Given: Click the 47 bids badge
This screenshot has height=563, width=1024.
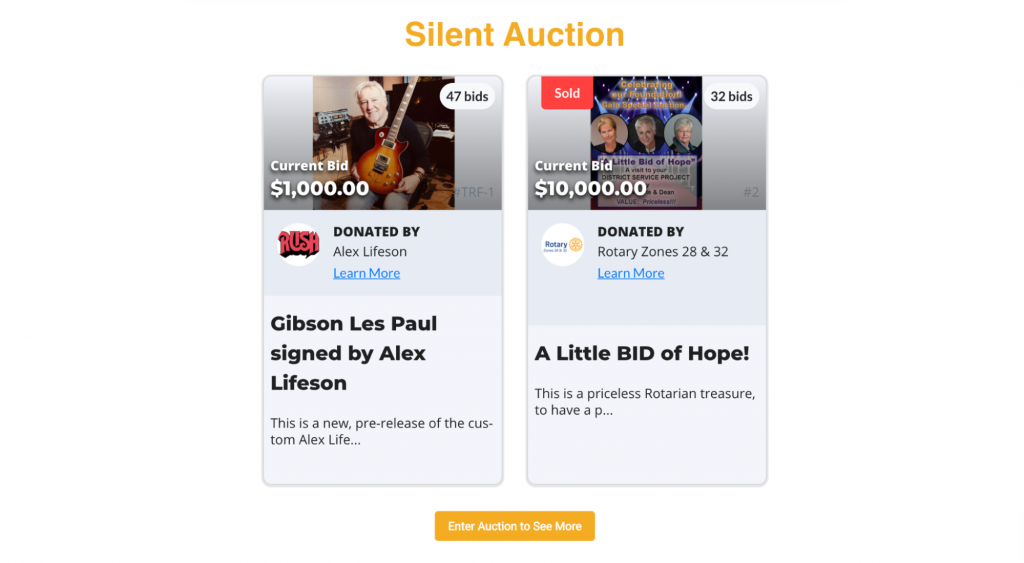Looking at the screenshot, I should click(x=467, y=96).
